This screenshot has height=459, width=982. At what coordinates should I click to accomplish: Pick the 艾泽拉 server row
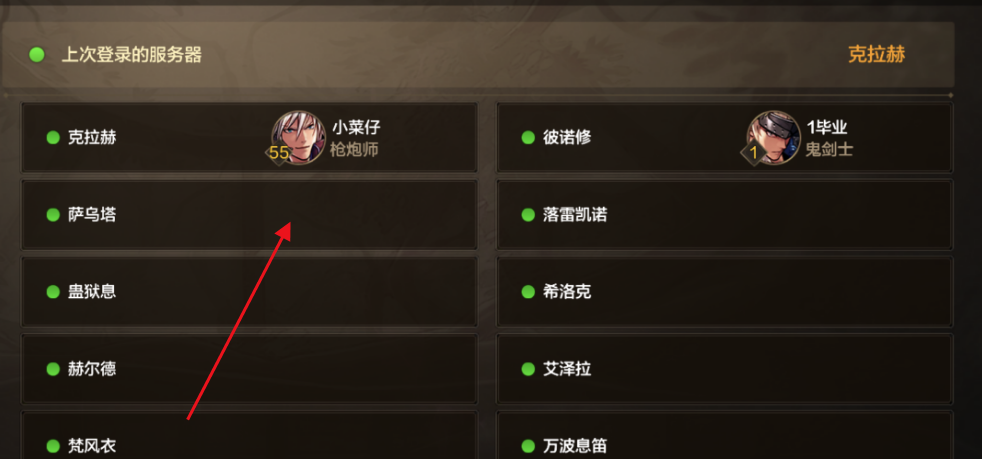point(725,369)
